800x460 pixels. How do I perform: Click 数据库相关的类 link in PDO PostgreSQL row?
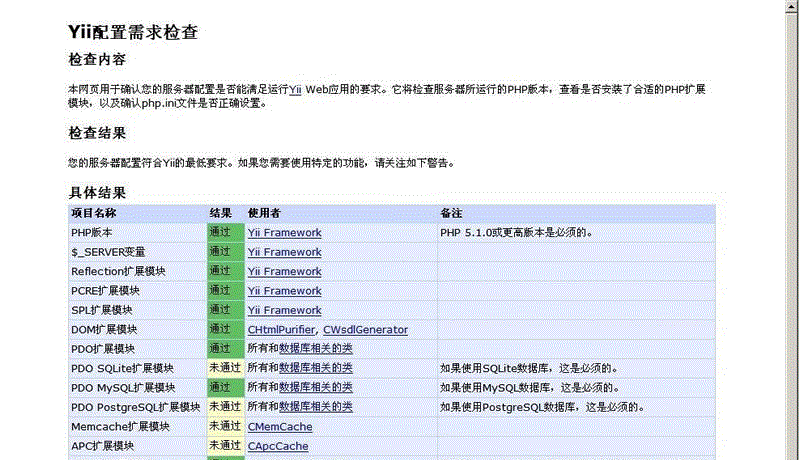coord(315,407)
